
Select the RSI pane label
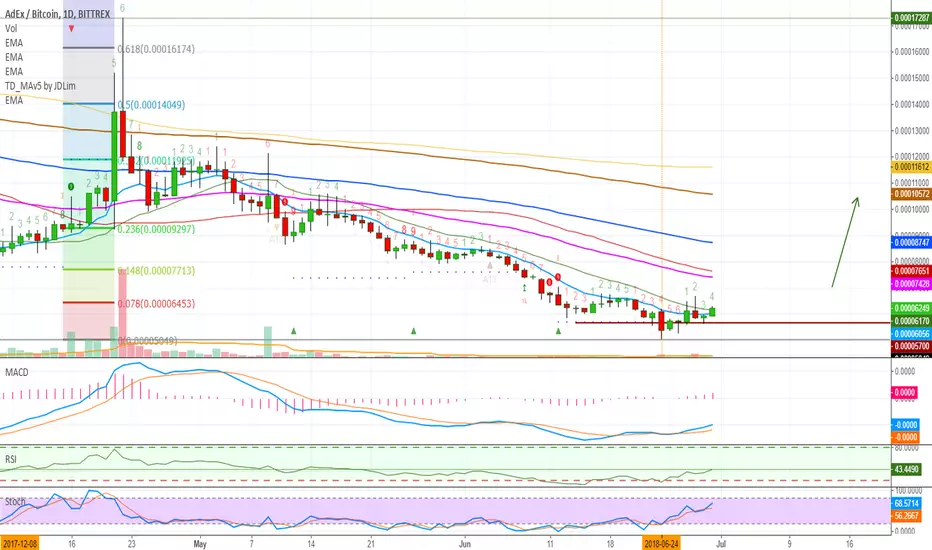point(11,459)
